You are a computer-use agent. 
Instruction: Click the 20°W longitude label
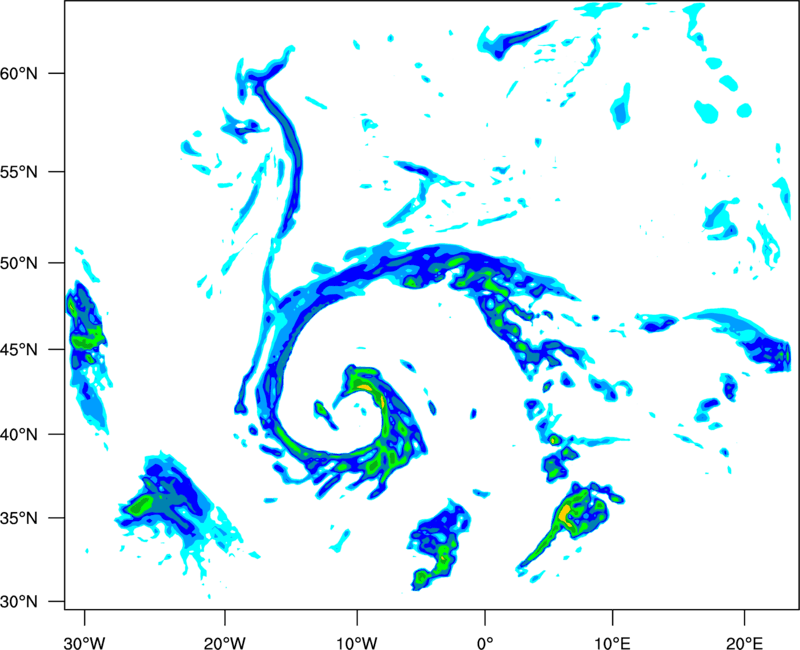pyautogui.click(x=225, y=643)
